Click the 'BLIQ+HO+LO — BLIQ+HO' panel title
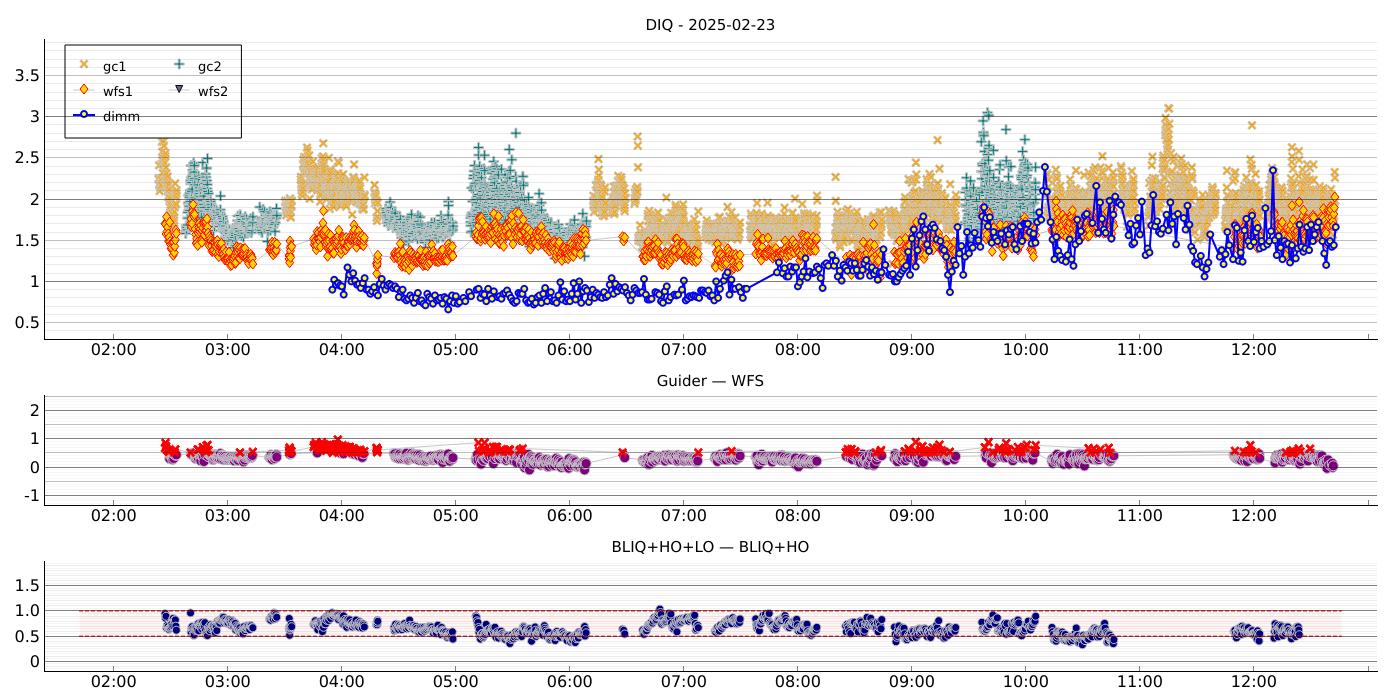The image size is (1400, 700). [x=710, y=547]
